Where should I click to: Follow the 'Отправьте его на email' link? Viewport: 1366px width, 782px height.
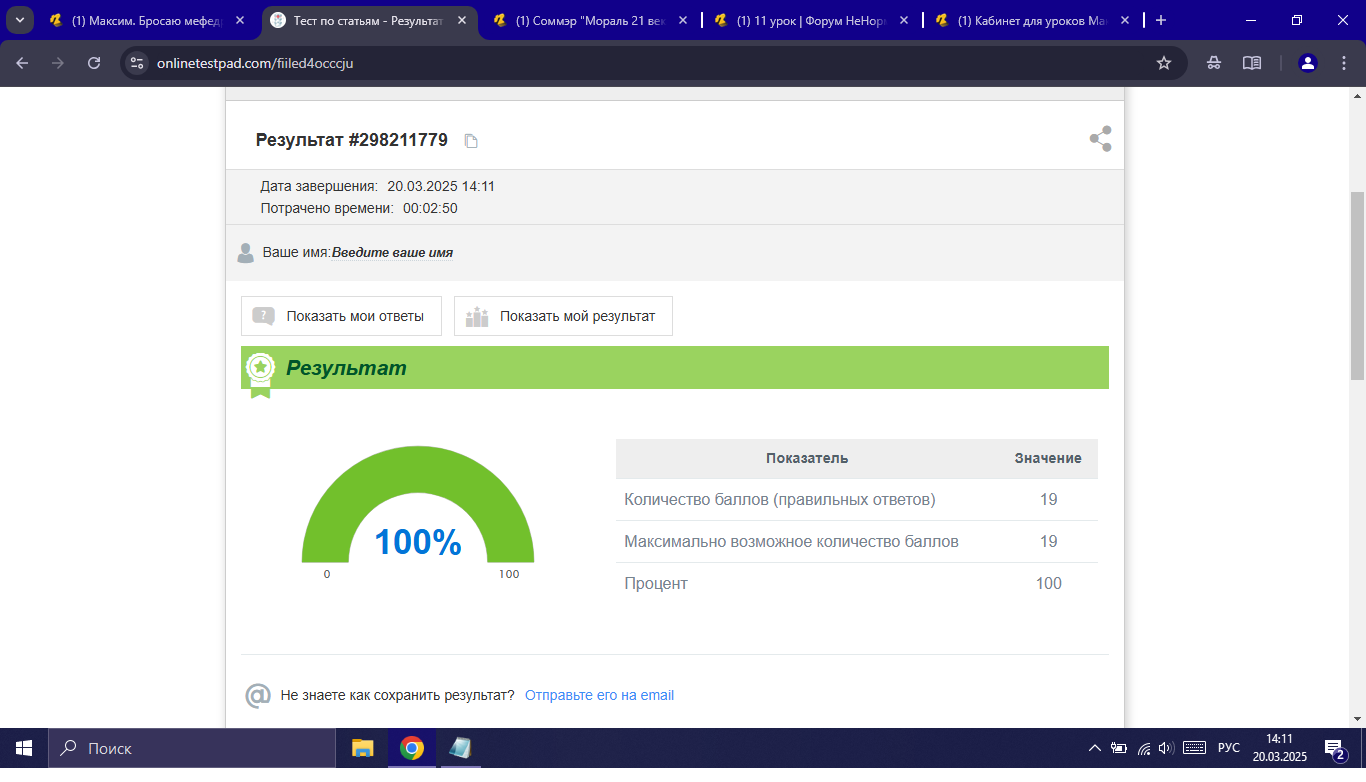[599, 695]
